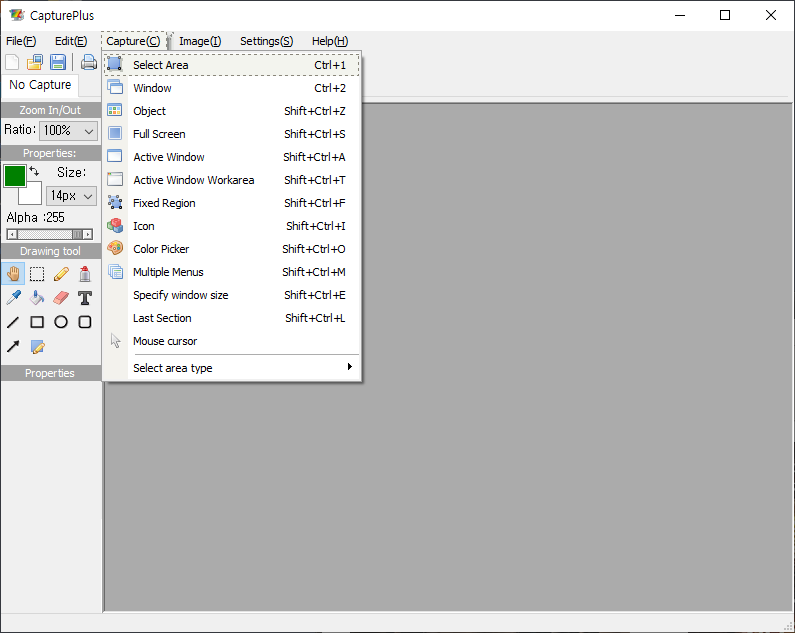The image size is (795, 633).
Task: Expand the Select area type submenu
Action: pyautogui.click(x=232, y=368)
